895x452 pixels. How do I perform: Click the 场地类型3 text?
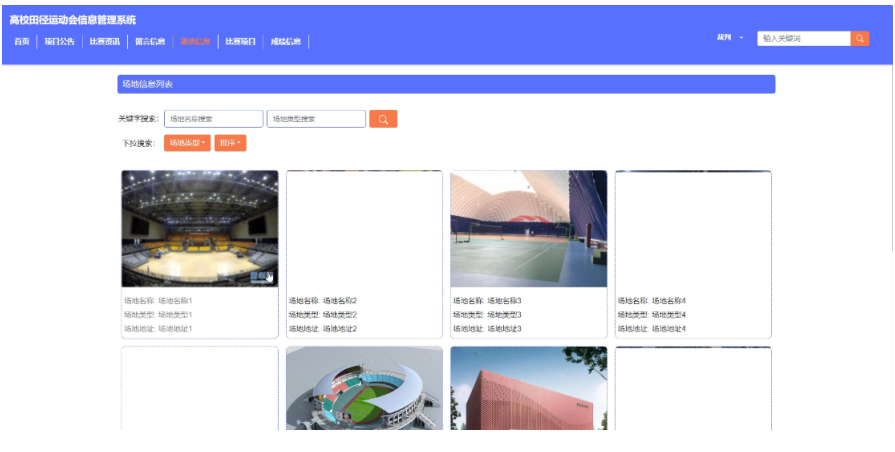(x=505, y=314)
